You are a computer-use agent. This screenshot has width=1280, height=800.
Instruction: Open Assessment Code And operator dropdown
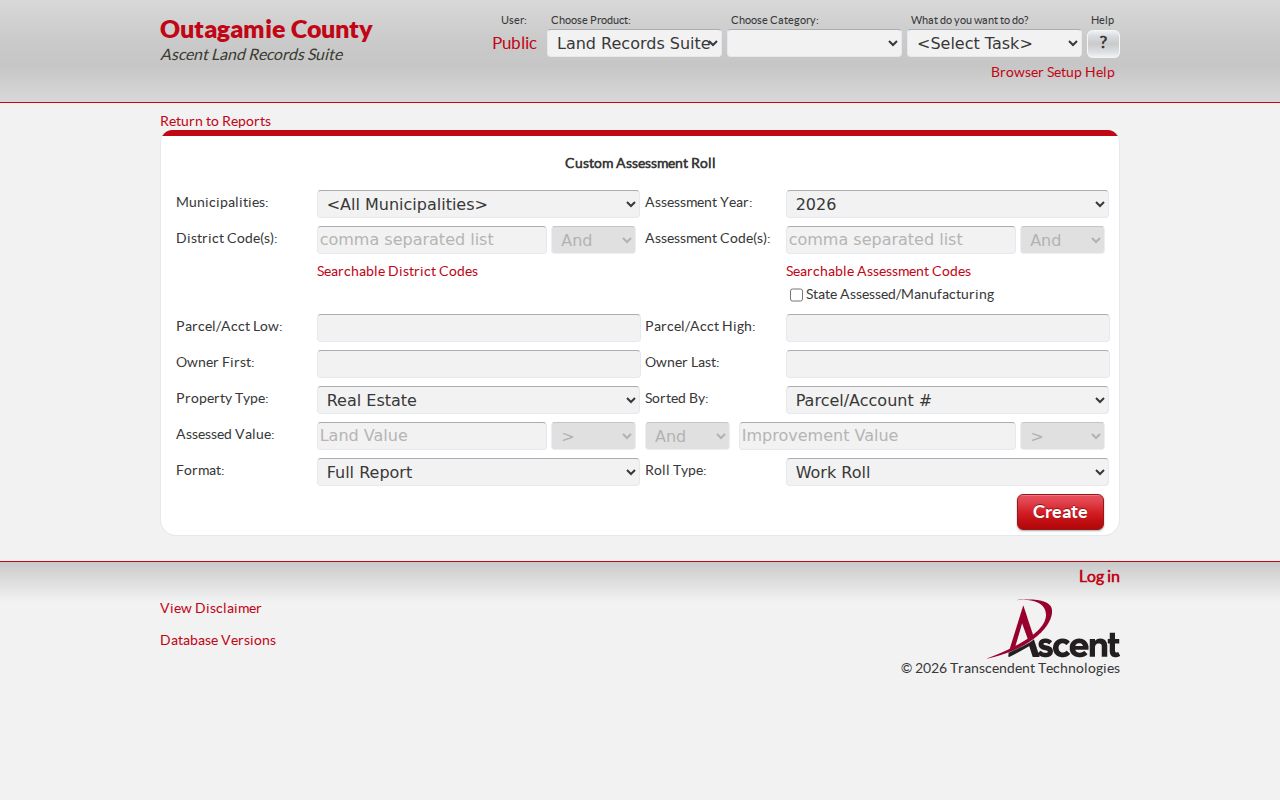coord(1062,240)
